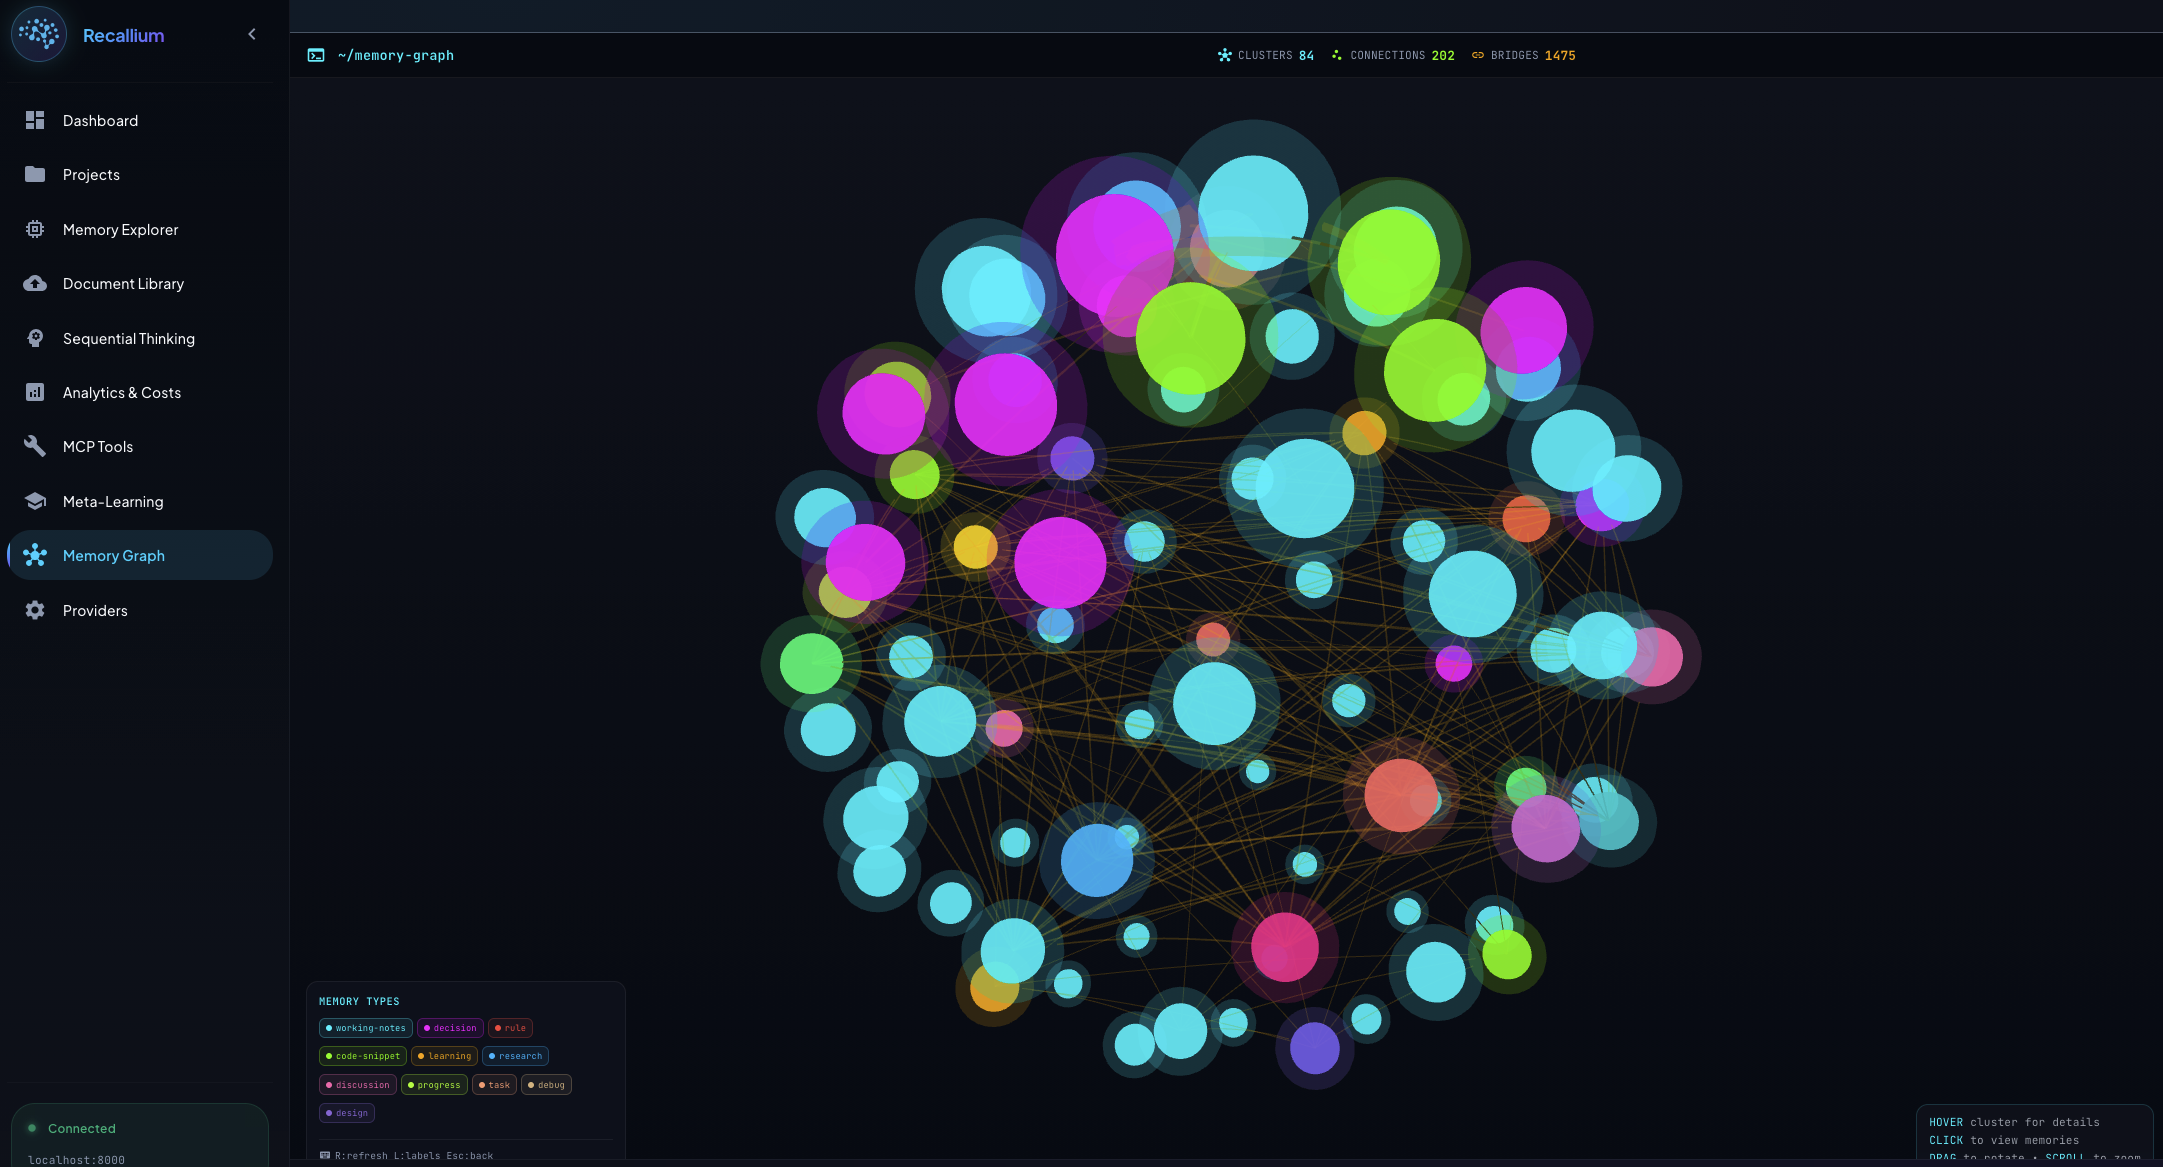
Task: Click the terminal icon next to ~/memory-graph
Action: (x=315, y=55)
